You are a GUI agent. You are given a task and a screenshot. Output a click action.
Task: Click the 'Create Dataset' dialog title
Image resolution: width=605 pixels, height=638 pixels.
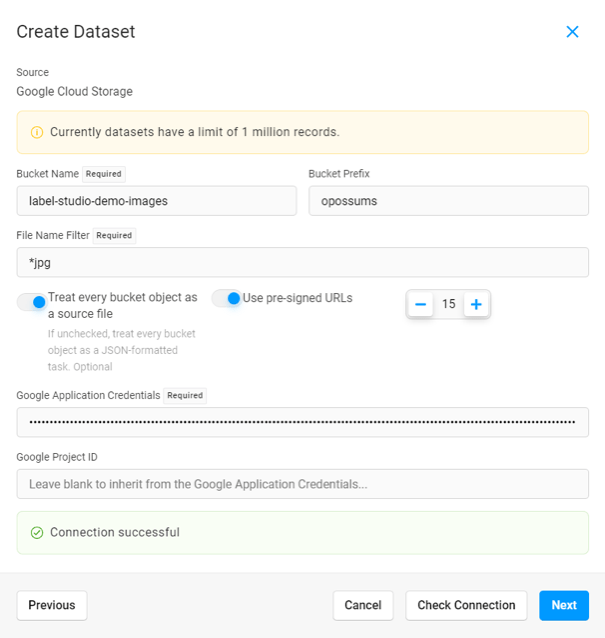pyautogui.click(x=76, y=32)
